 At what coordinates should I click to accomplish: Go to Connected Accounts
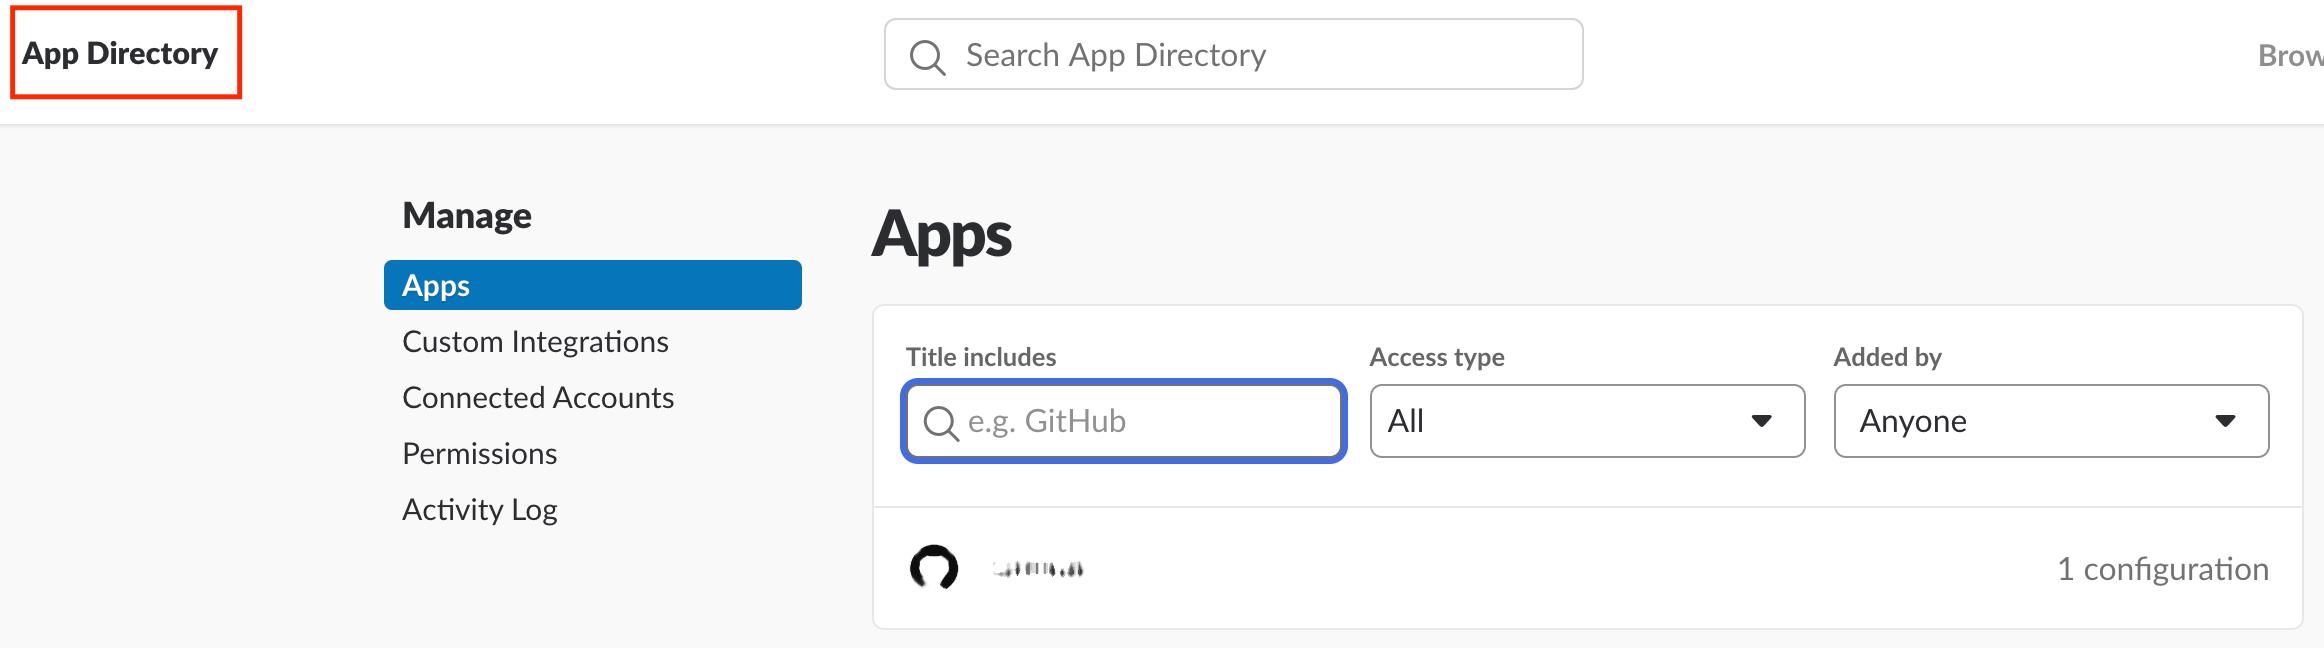click(538, 398)
